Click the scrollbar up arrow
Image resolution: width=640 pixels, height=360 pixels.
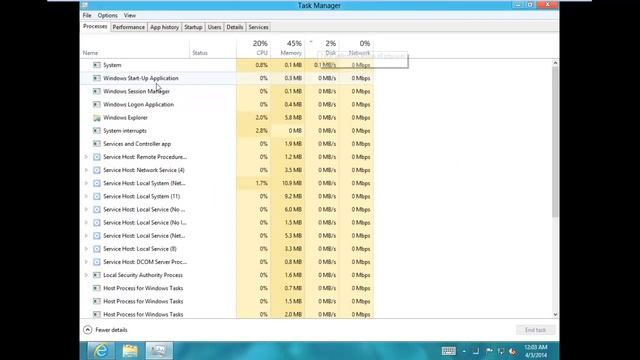click(x=555, y=63)
